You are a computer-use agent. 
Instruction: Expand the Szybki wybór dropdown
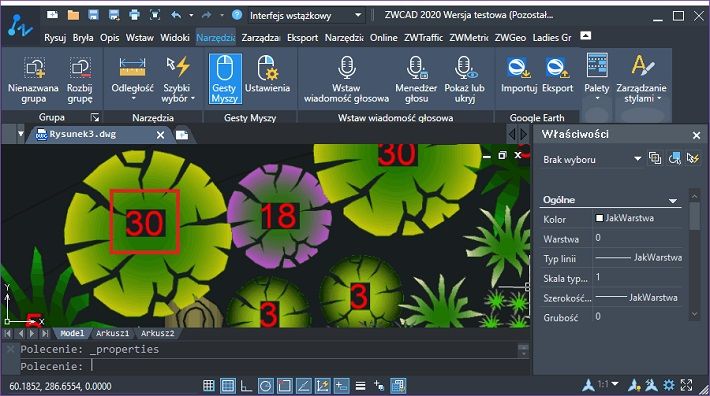click(193, 98)
